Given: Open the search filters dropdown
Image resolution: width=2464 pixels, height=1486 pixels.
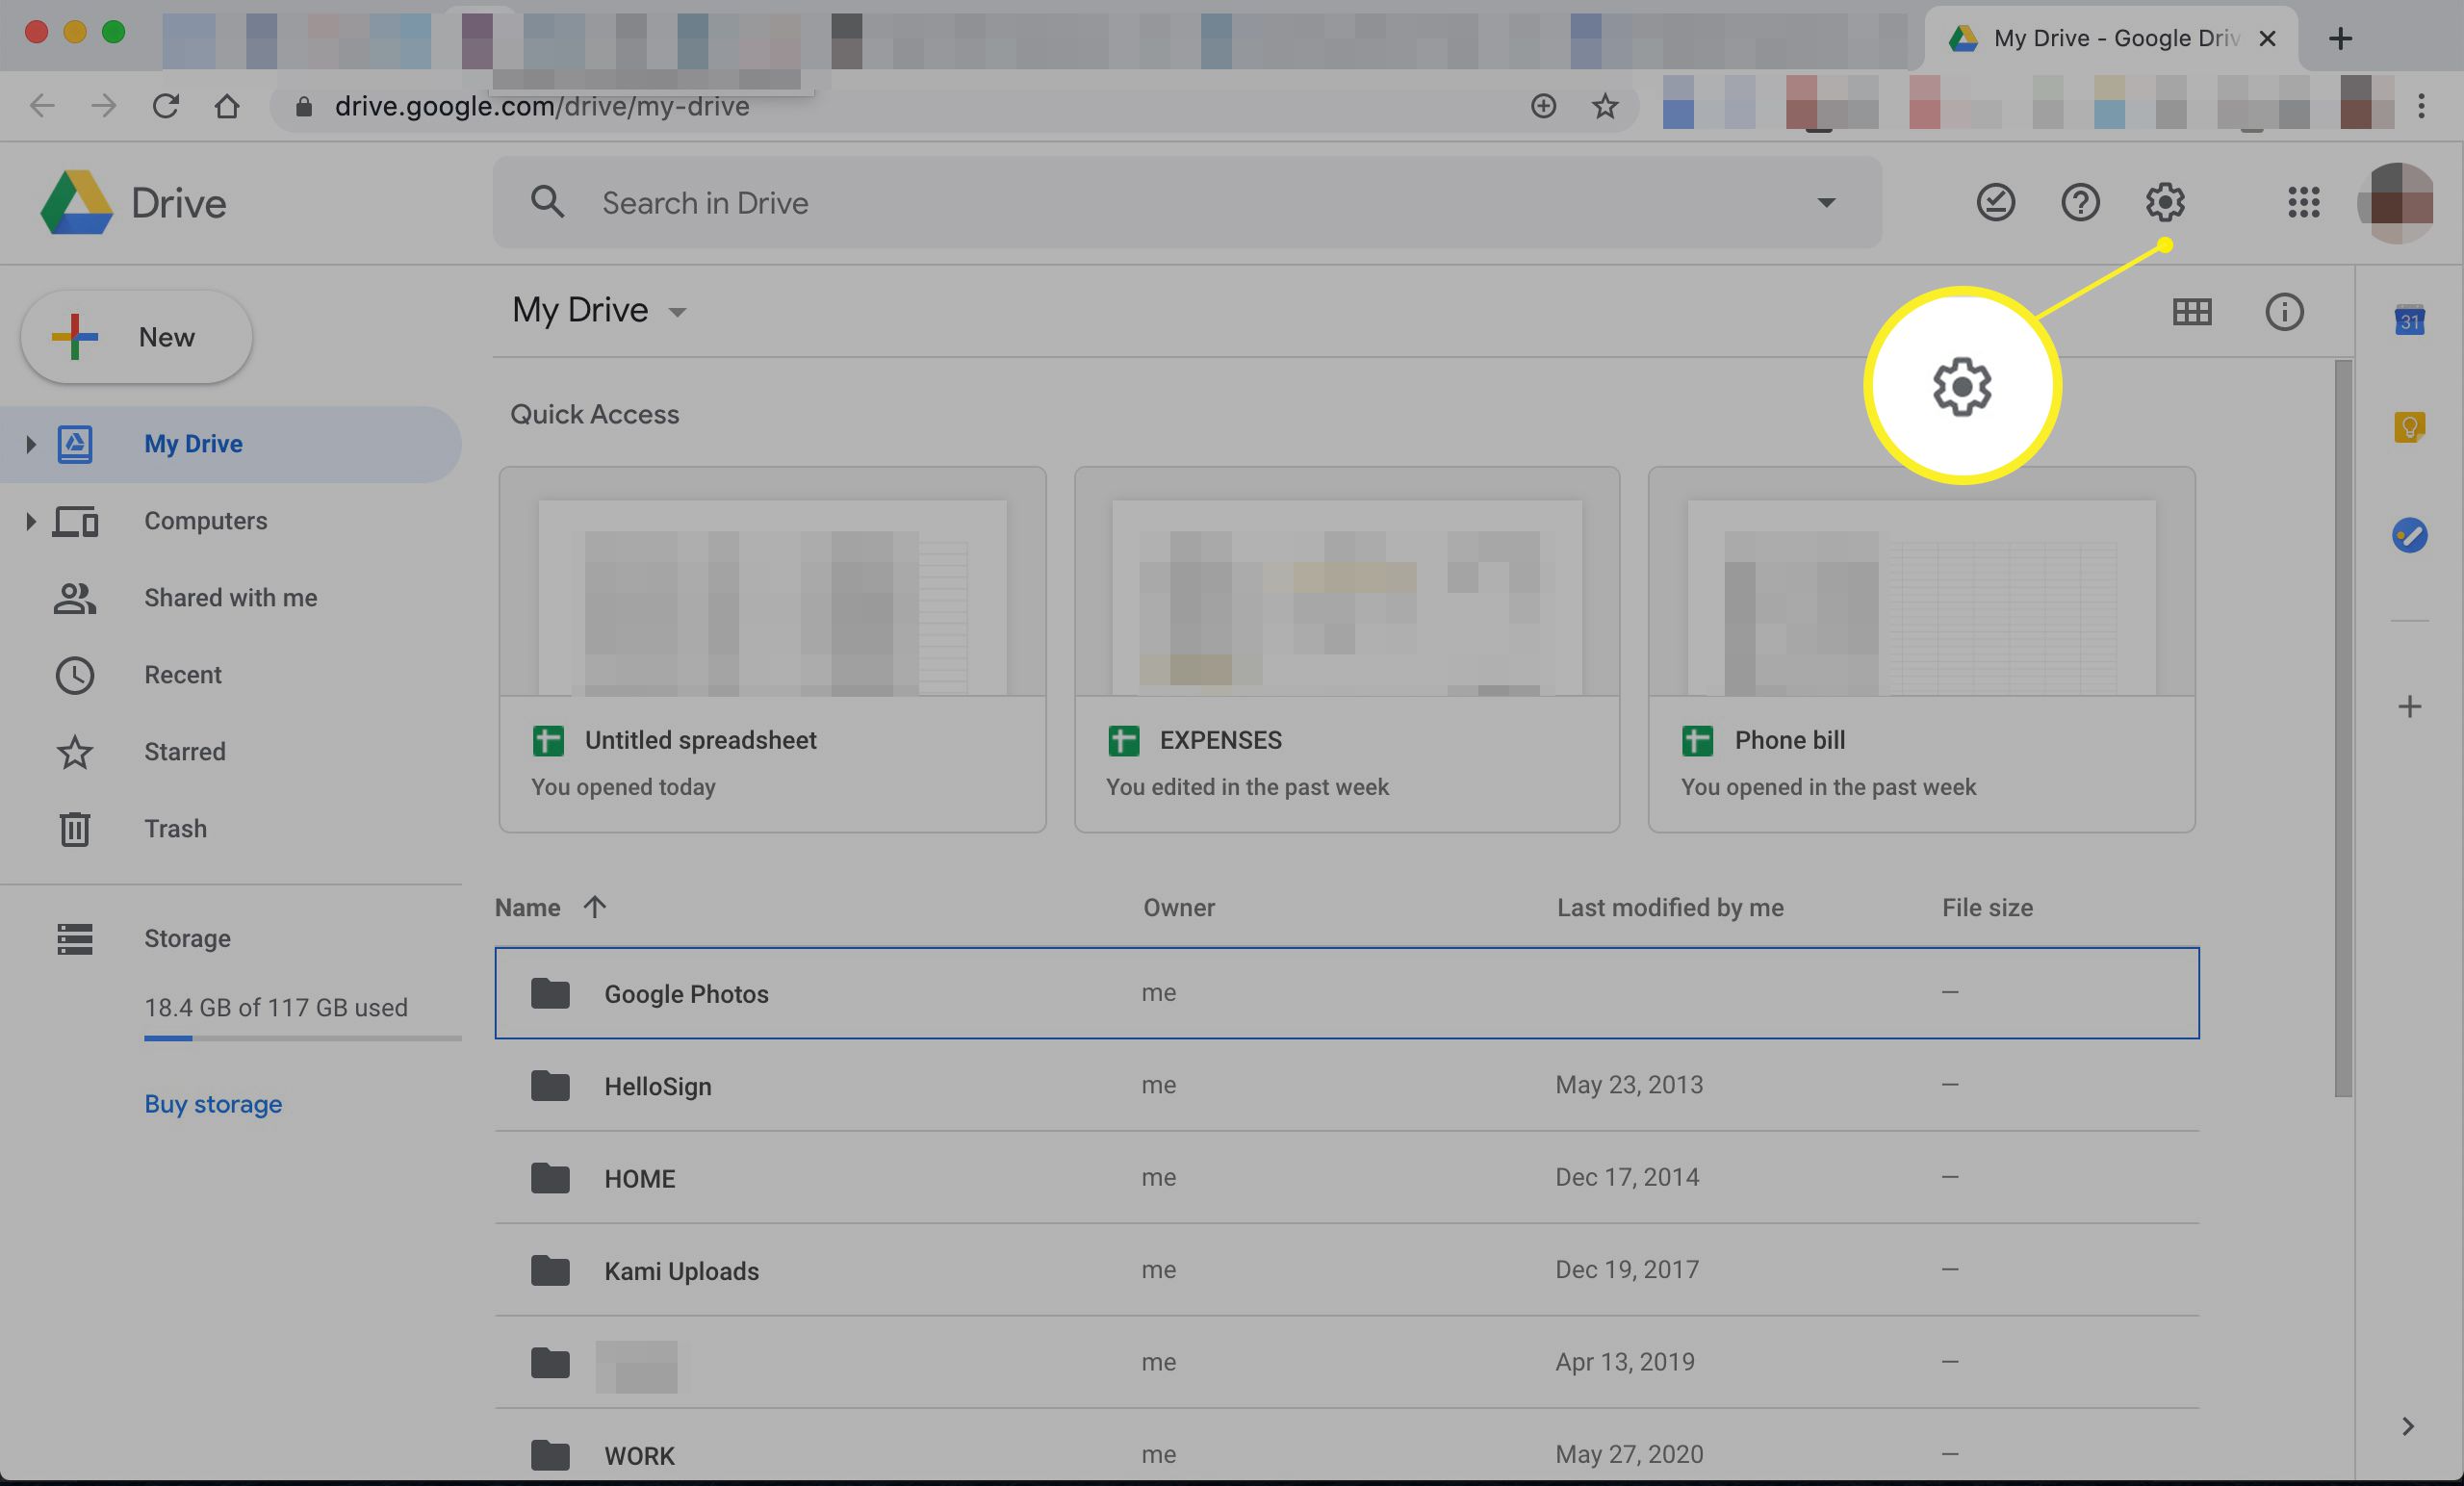Looking at the screenshot, I should [x=1825, y=199].
